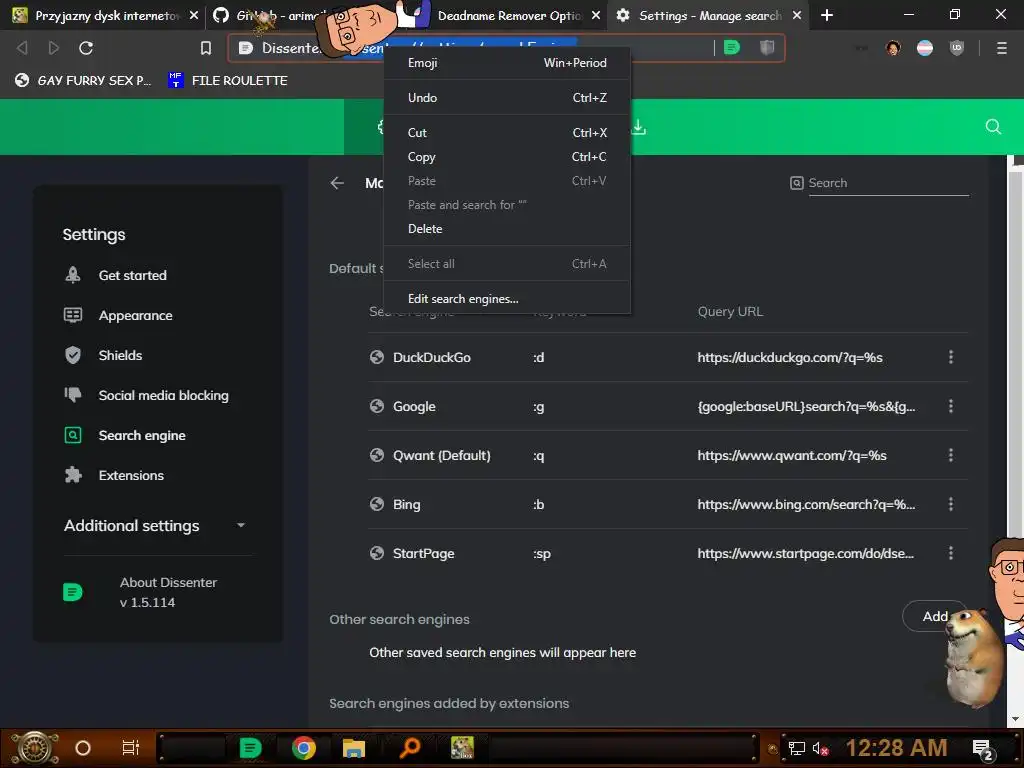
Task: Click the 12:28 AM taskbar clock
Action: 896,748
